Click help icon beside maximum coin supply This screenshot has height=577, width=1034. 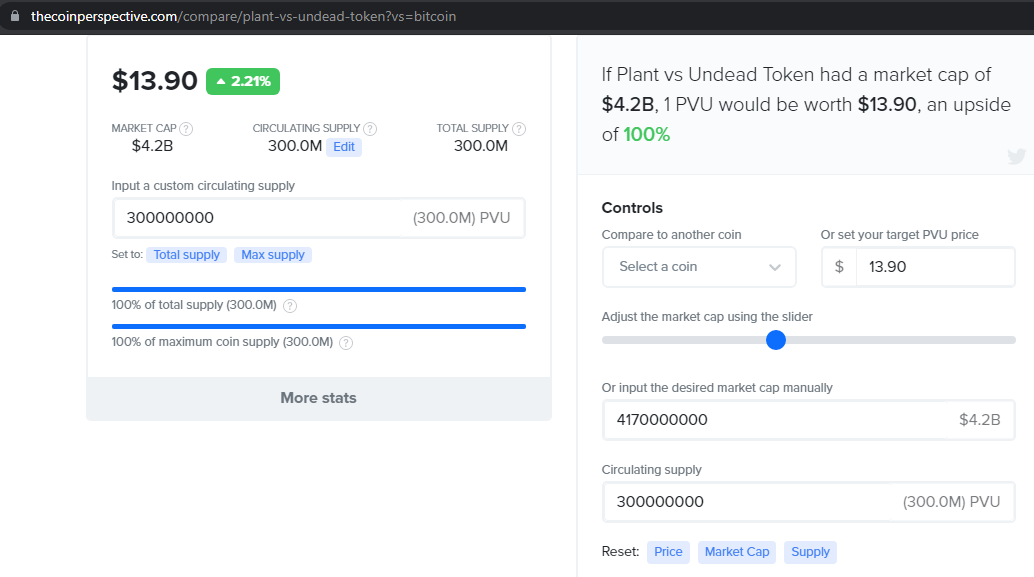(346, 343)
